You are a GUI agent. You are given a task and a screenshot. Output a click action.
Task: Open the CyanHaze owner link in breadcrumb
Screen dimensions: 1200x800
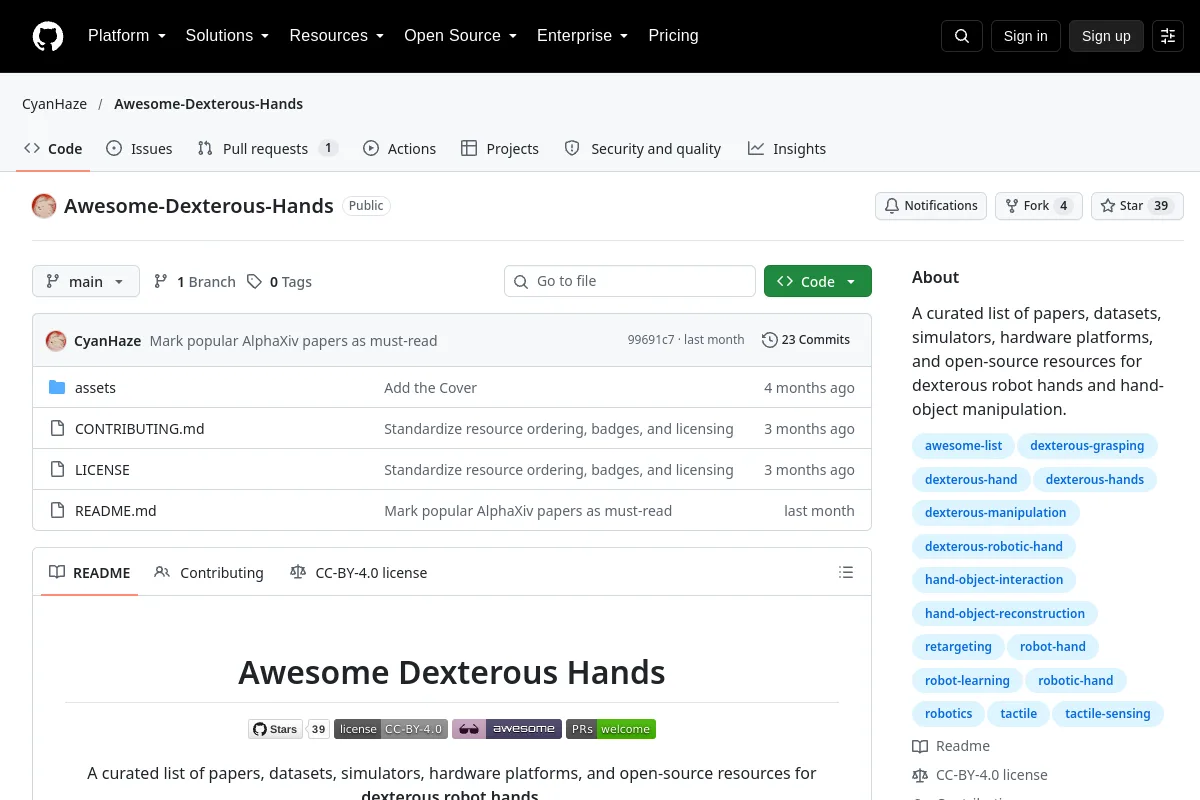[x=54, y=104]
